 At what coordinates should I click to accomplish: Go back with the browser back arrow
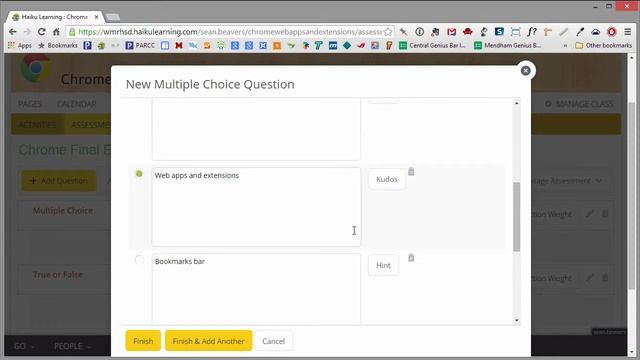point(13,31)
